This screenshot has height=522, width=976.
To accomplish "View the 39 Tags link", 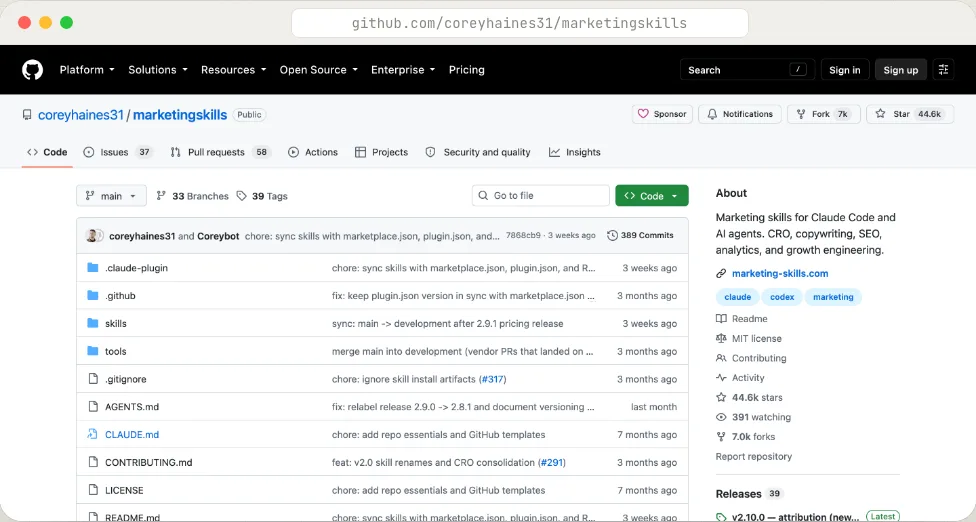I will pyautogui.click(x=262, y=196).
